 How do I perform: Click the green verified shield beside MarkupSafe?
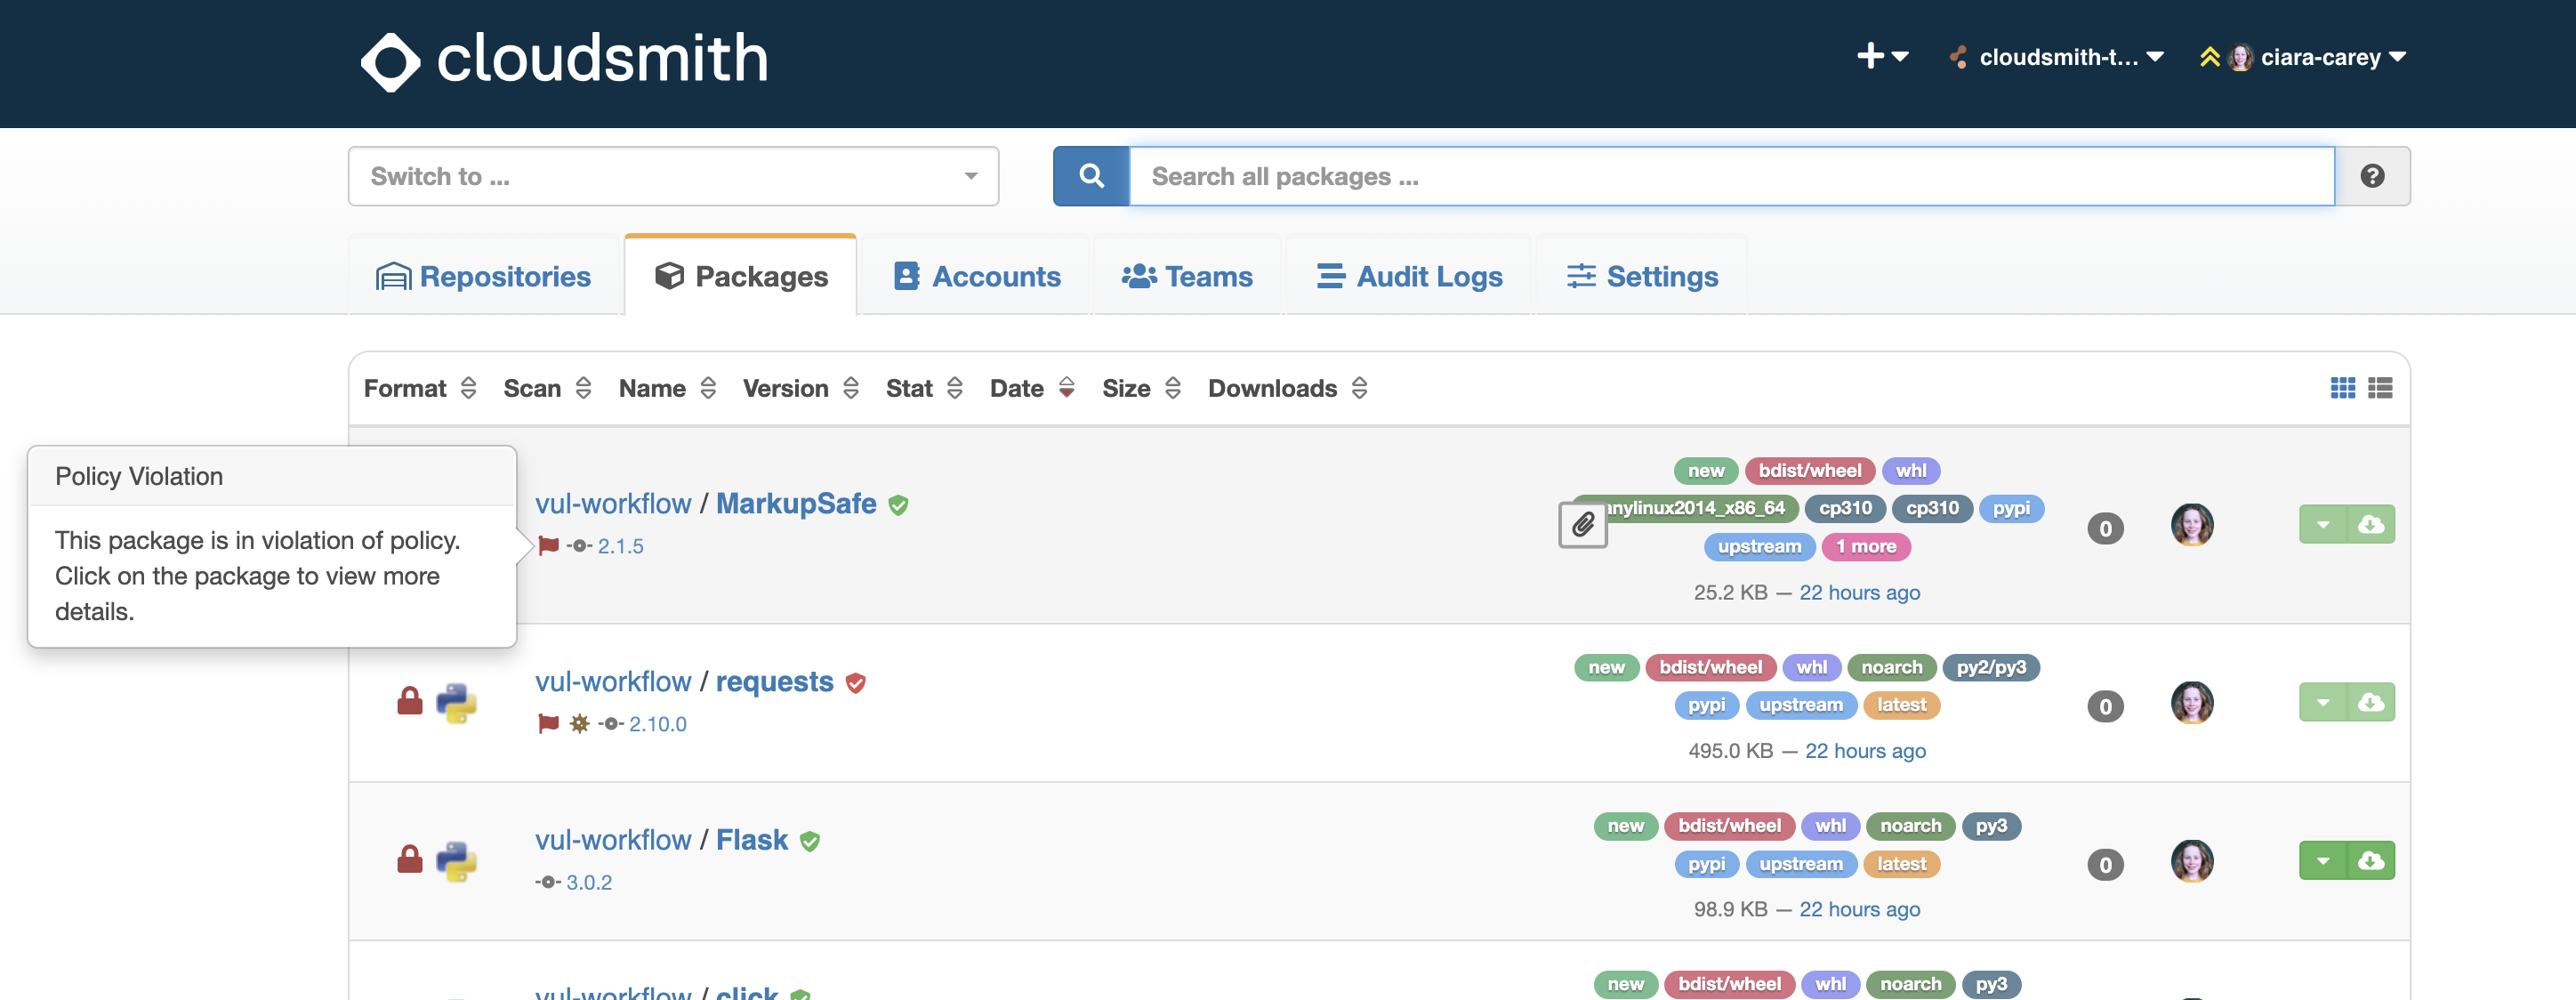pos(898,505)
